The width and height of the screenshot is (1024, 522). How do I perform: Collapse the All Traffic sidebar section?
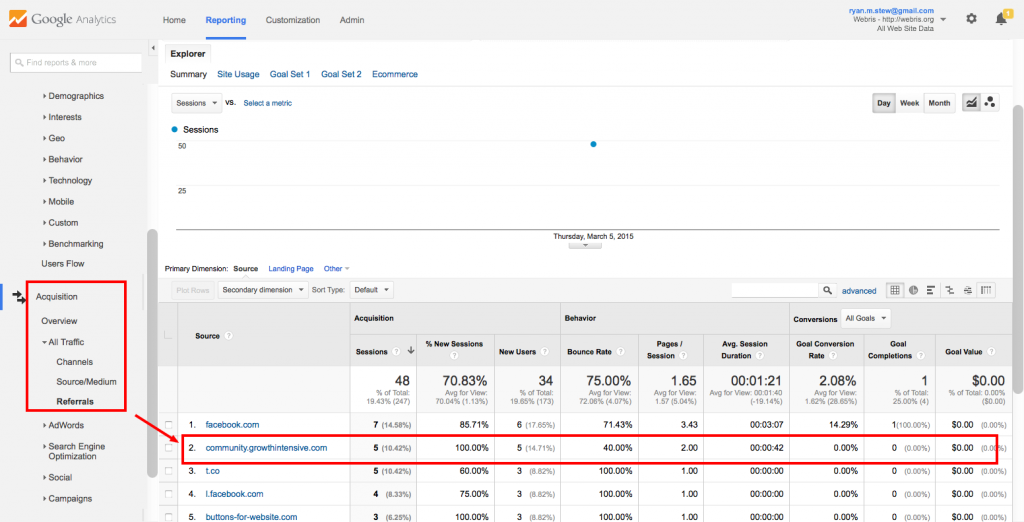[x=63, y=342]
